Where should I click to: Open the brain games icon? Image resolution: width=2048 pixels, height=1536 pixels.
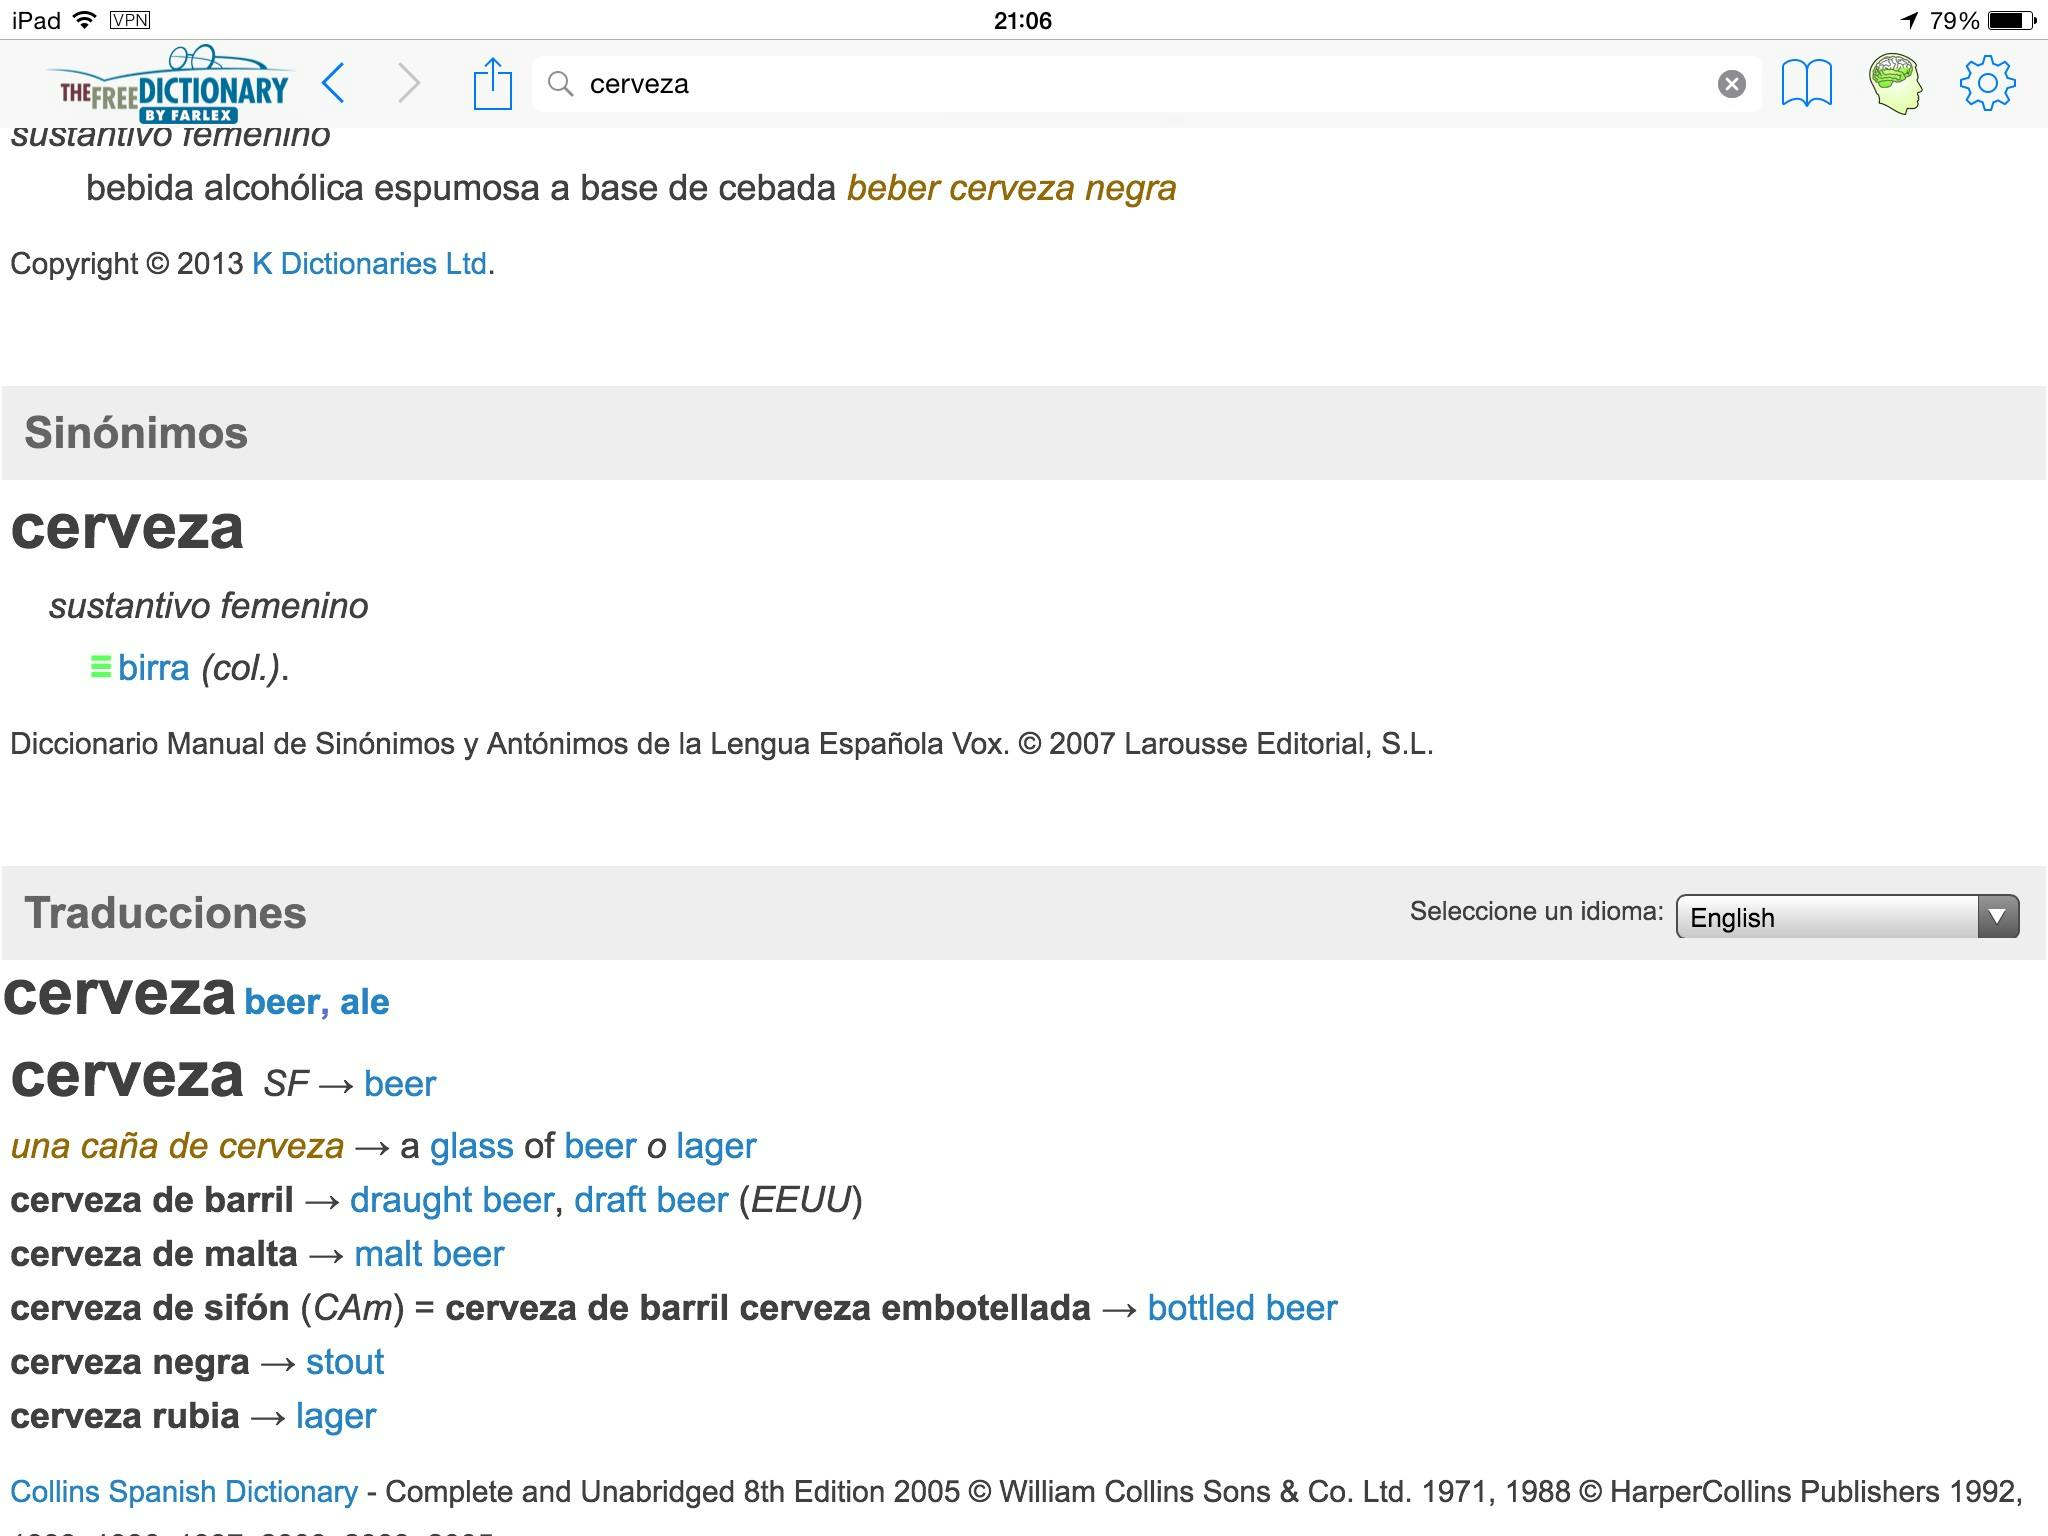1895,83
